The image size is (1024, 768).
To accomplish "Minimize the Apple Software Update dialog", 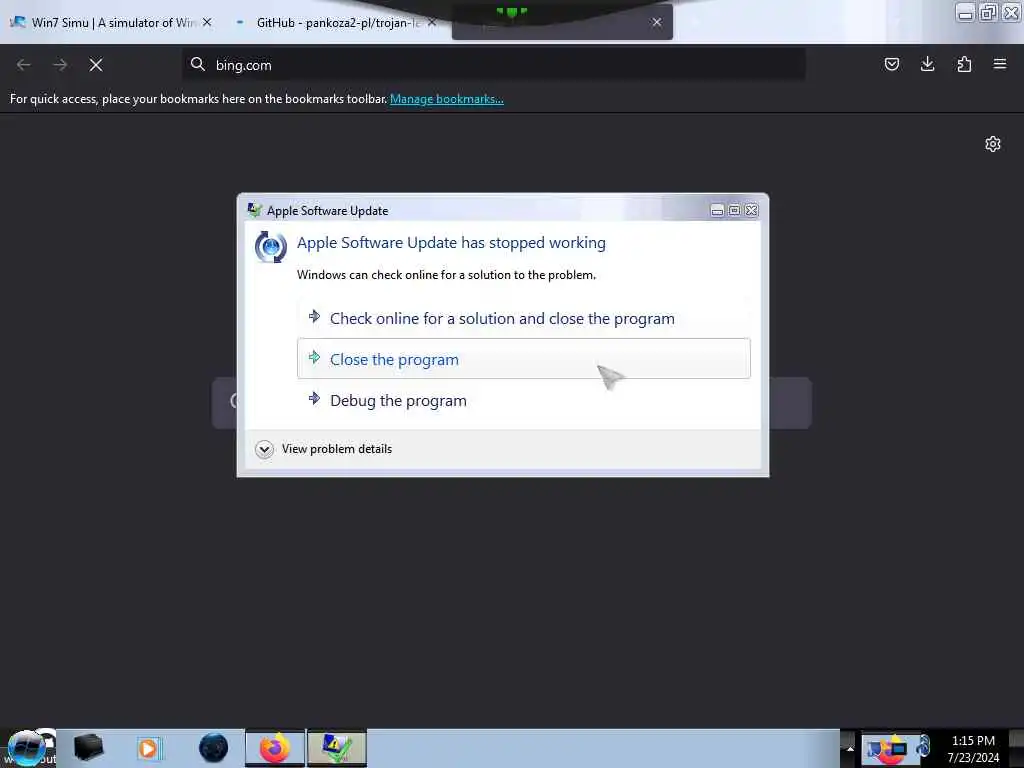I will coord(717,210).
